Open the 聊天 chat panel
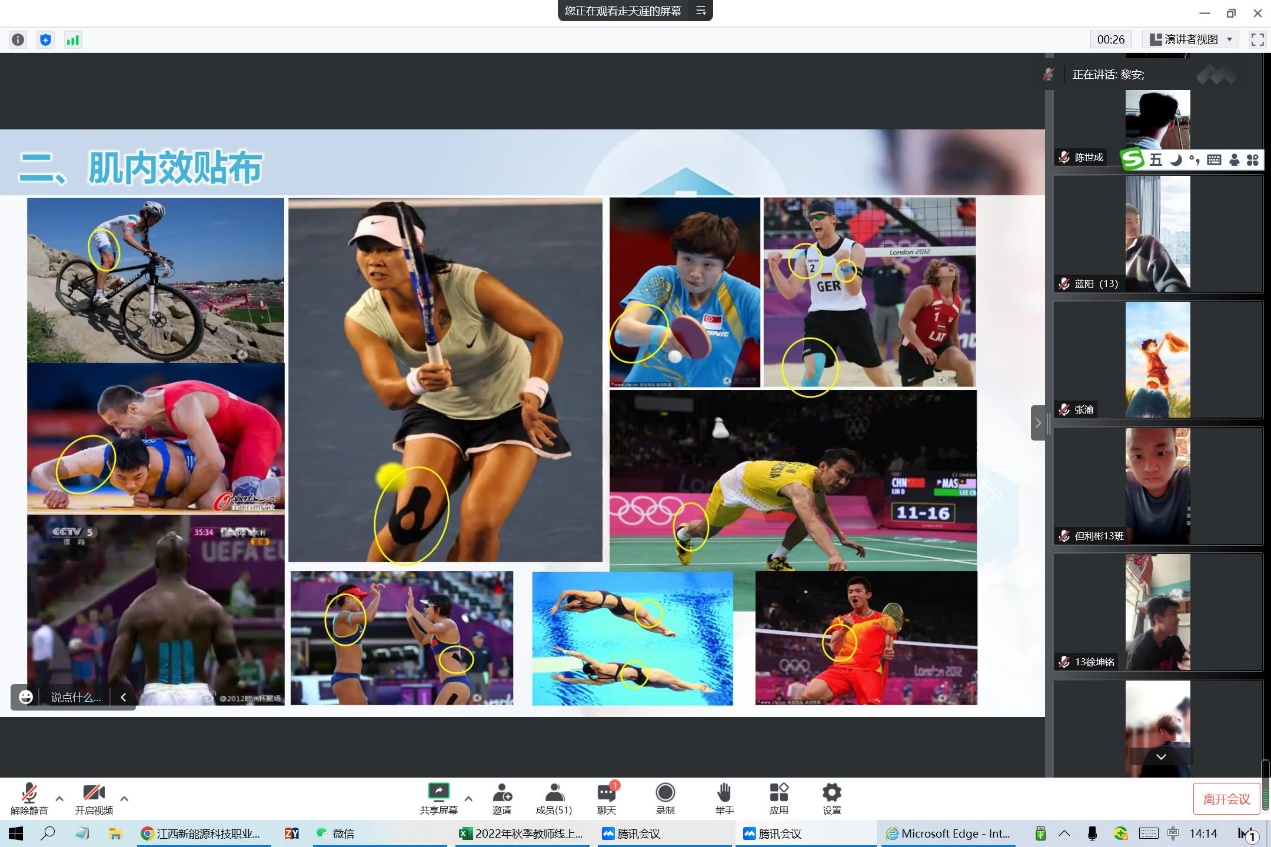This screenshot has height=847, width=1271. pos(607,799)
